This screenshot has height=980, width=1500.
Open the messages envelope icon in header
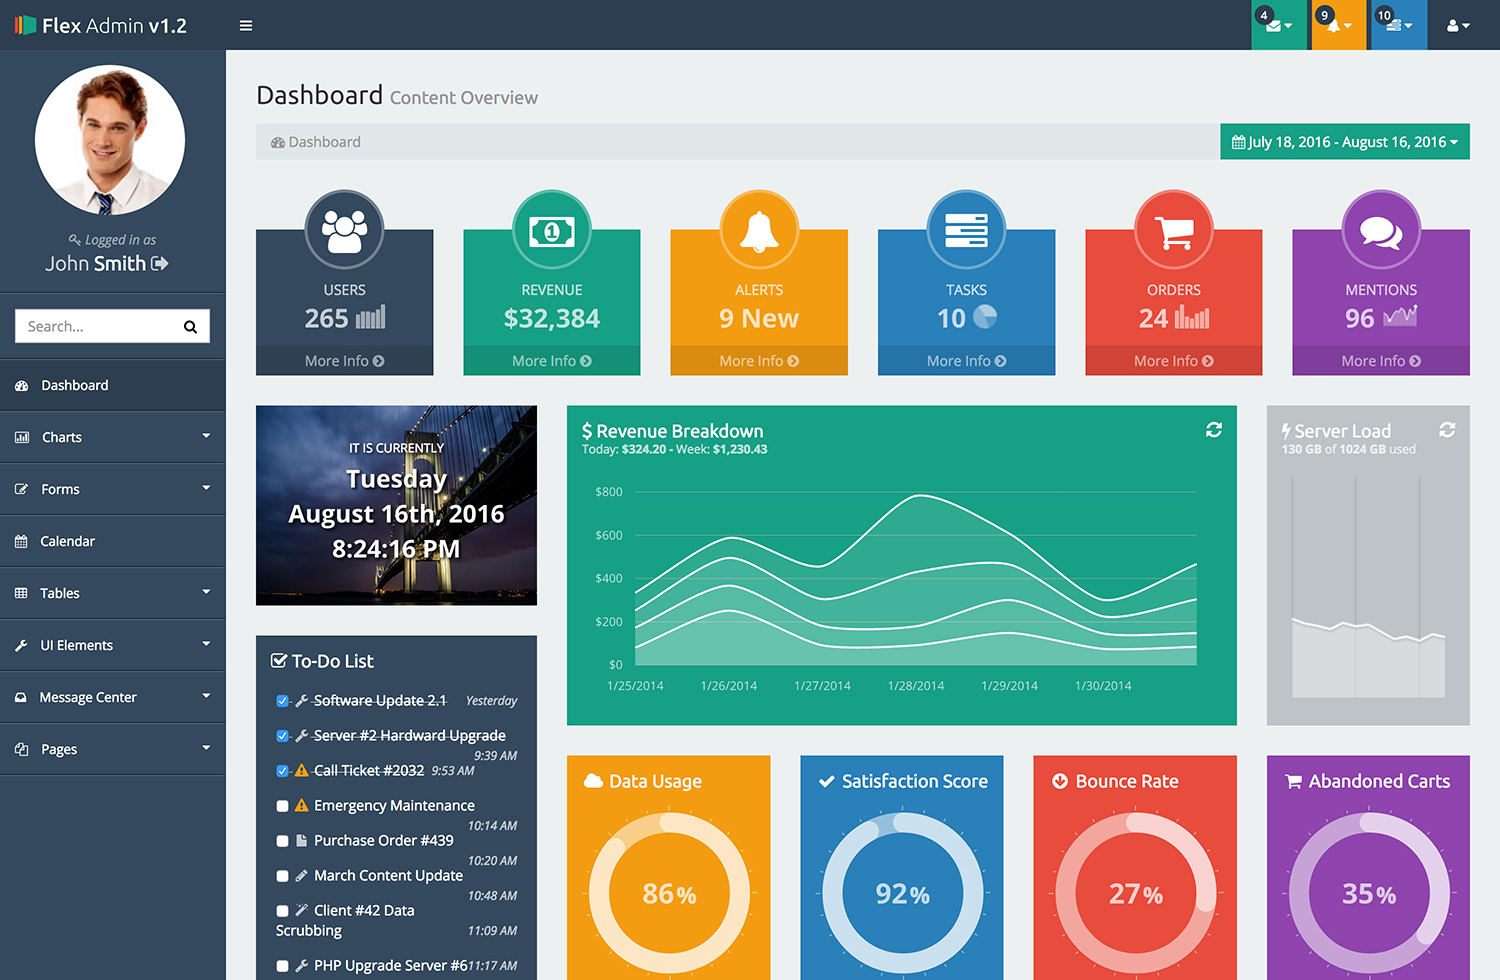coord(1278,25)
